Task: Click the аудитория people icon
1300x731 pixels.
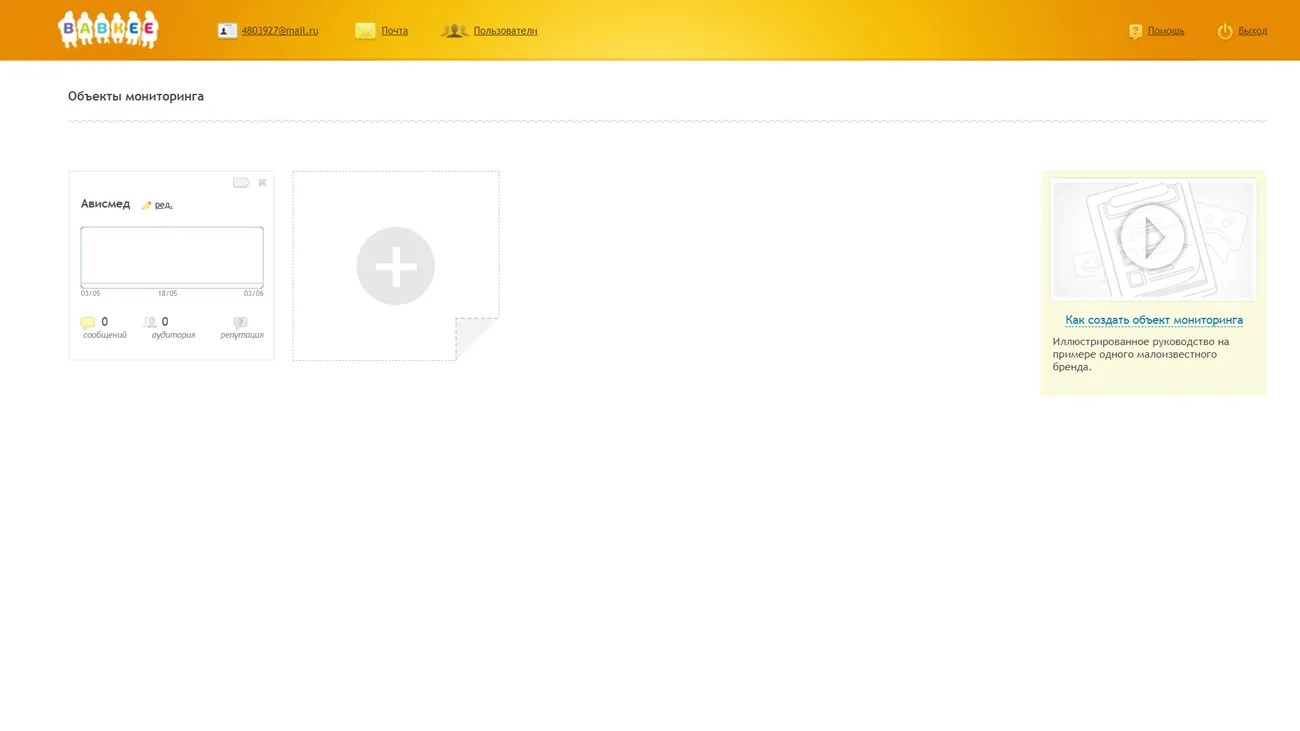Action: [x=150, y=322]
